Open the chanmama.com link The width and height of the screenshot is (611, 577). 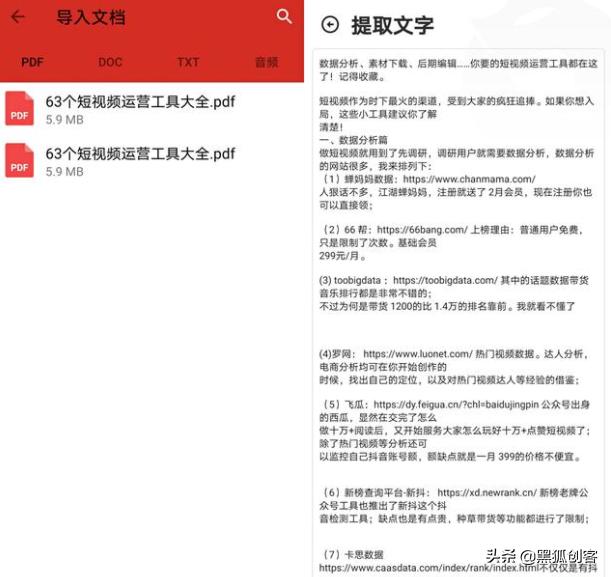tap(469, 179)
